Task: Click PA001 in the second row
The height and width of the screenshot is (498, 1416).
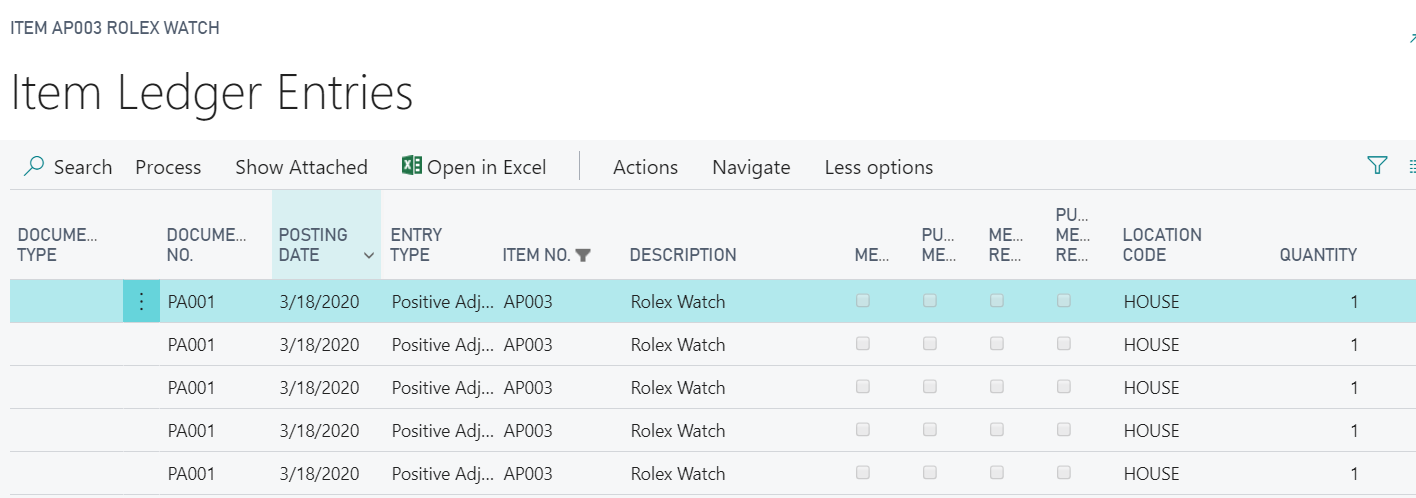Action: point(191,345)
